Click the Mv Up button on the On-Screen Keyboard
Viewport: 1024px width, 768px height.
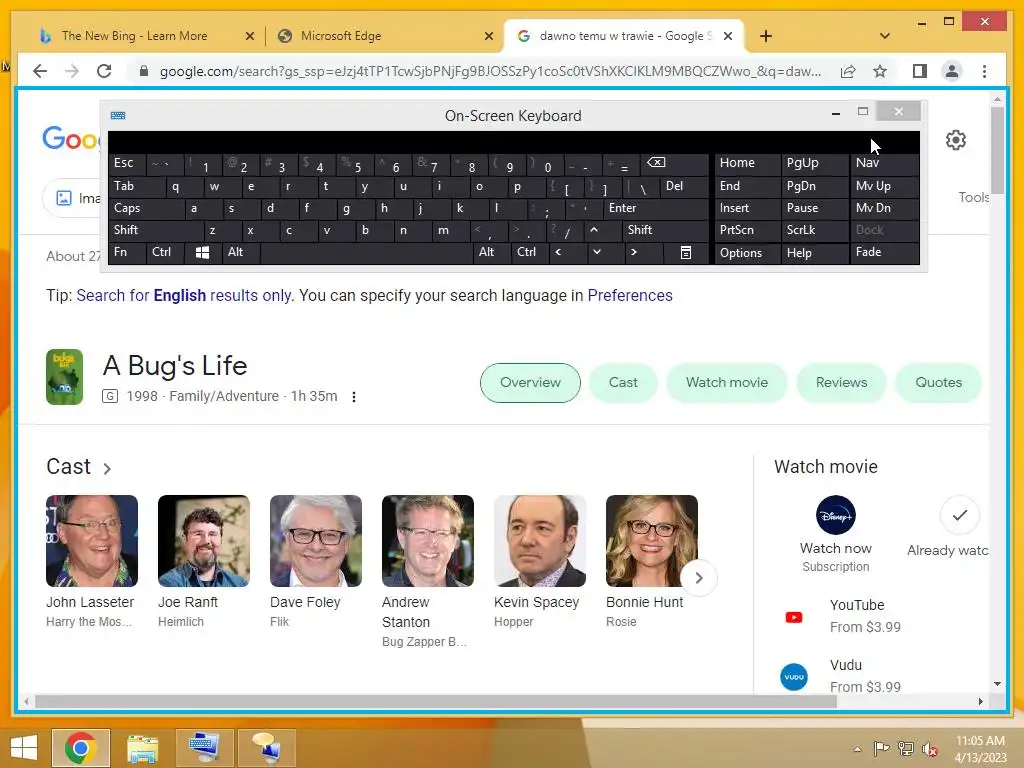pyautogui.click(x=884, y=186)
